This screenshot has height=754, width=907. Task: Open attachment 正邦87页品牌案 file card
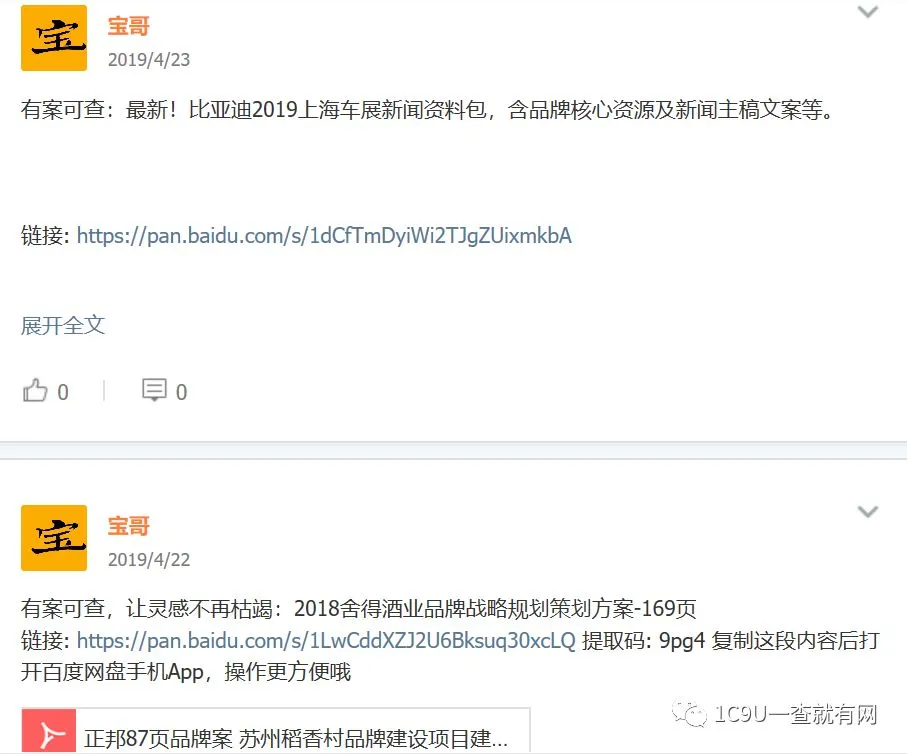coord(276,731)
